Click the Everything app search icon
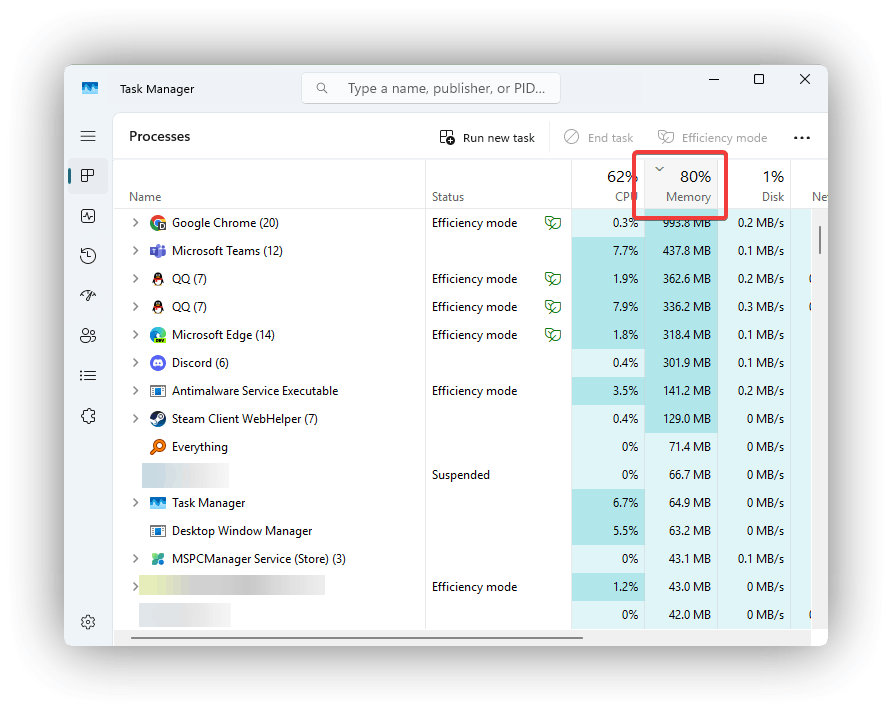The width and height of the screenshot is (892, 710). [x=158, y=447]
